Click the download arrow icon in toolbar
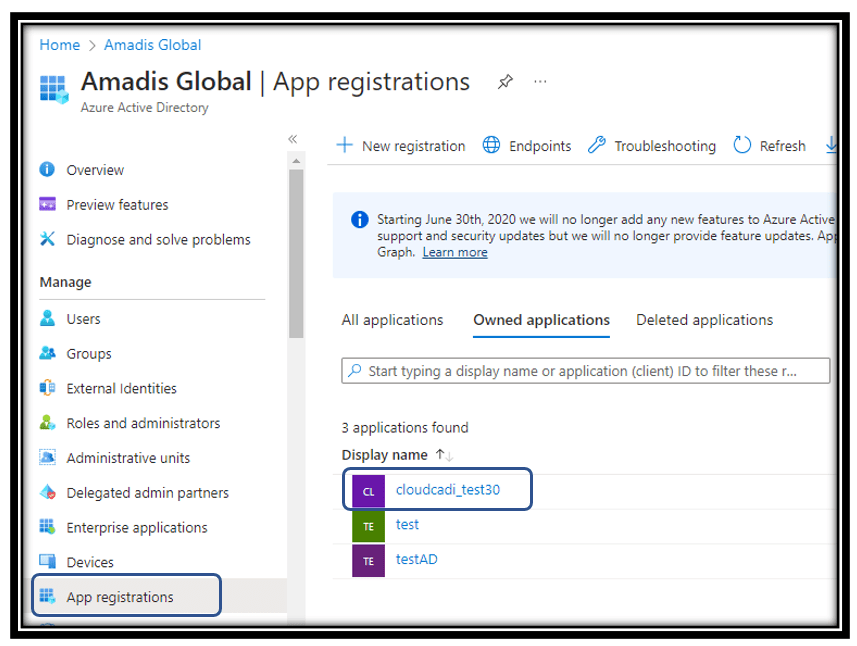 click(x=831, y=145)
